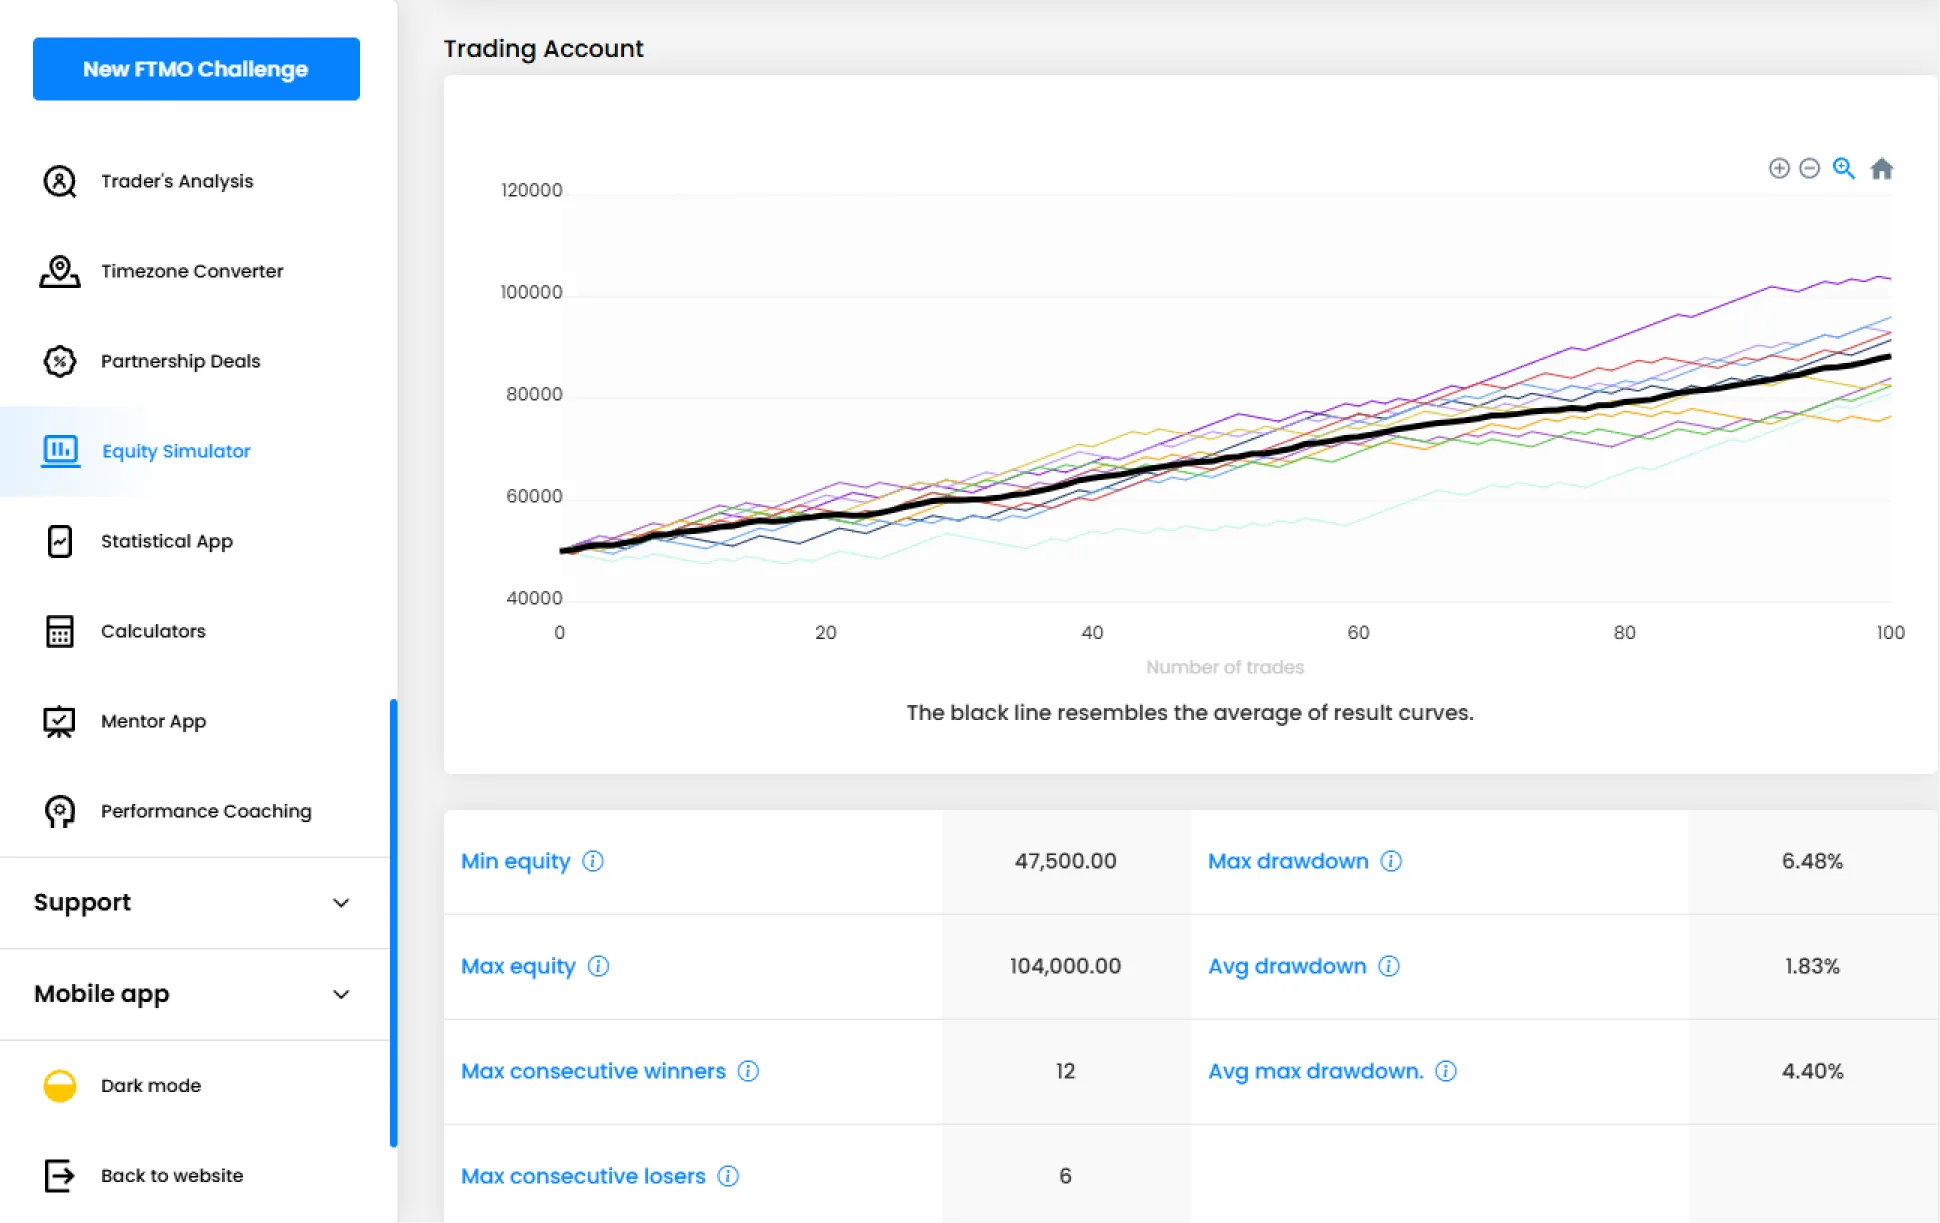
Task: Click info icon beside Max consecutive winners
Action: click(x=748, y=1071)
